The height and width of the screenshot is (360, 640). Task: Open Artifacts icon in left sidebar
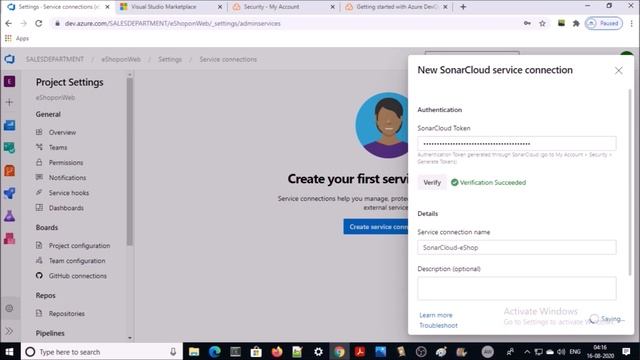(x=9, y=238)
